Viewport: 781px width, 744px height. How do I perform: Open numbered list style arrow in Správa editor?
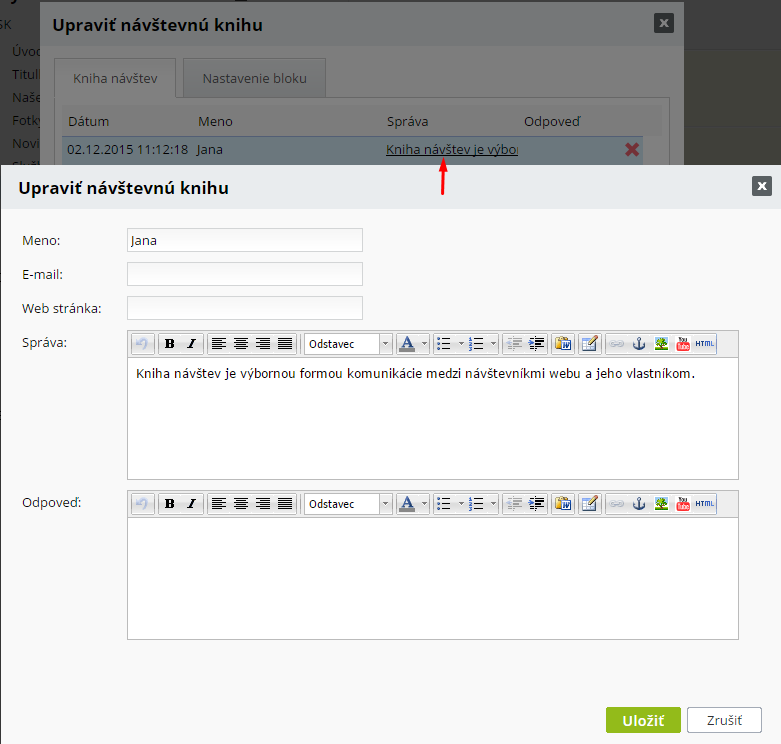(493, 344)
